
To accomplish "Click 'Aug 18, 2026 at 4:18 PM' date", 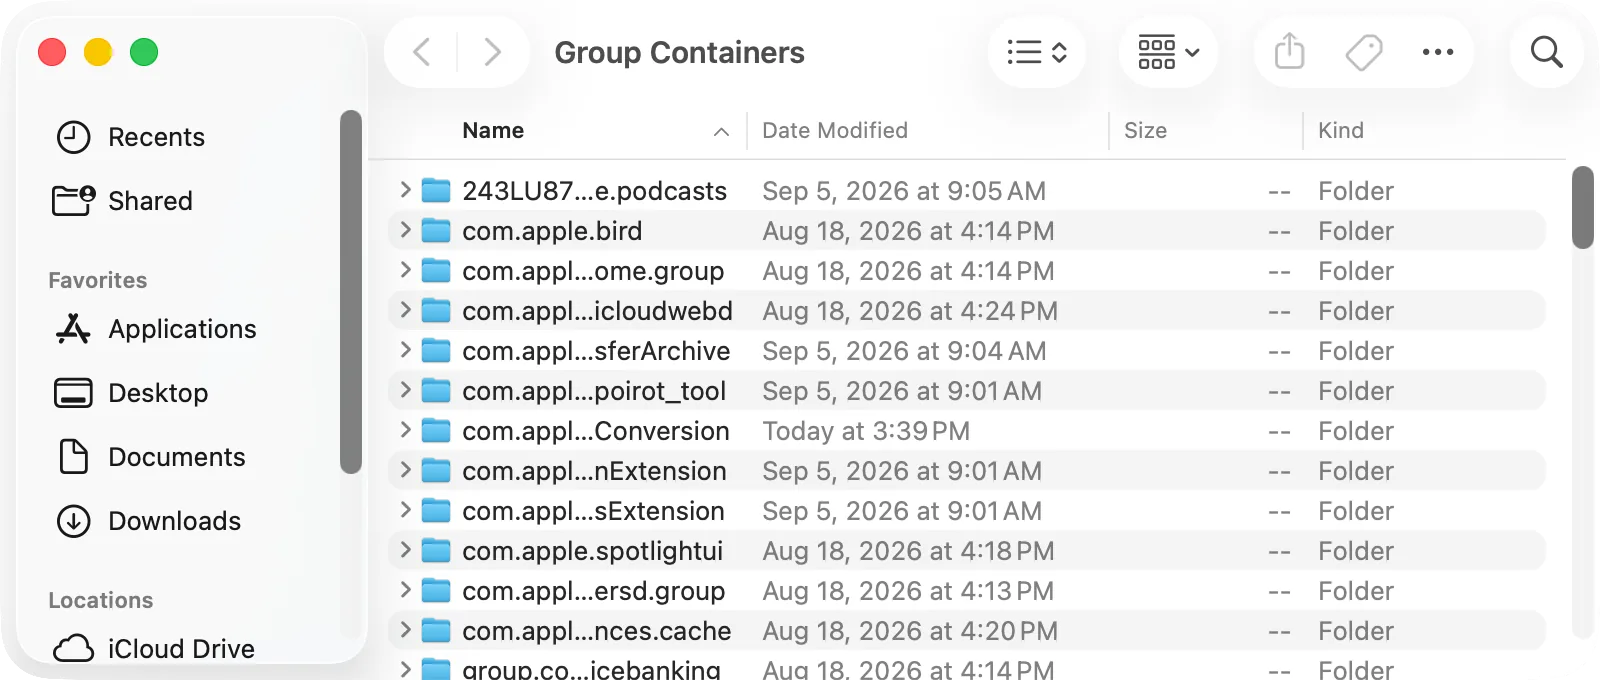I will click(x=908, y=551).
